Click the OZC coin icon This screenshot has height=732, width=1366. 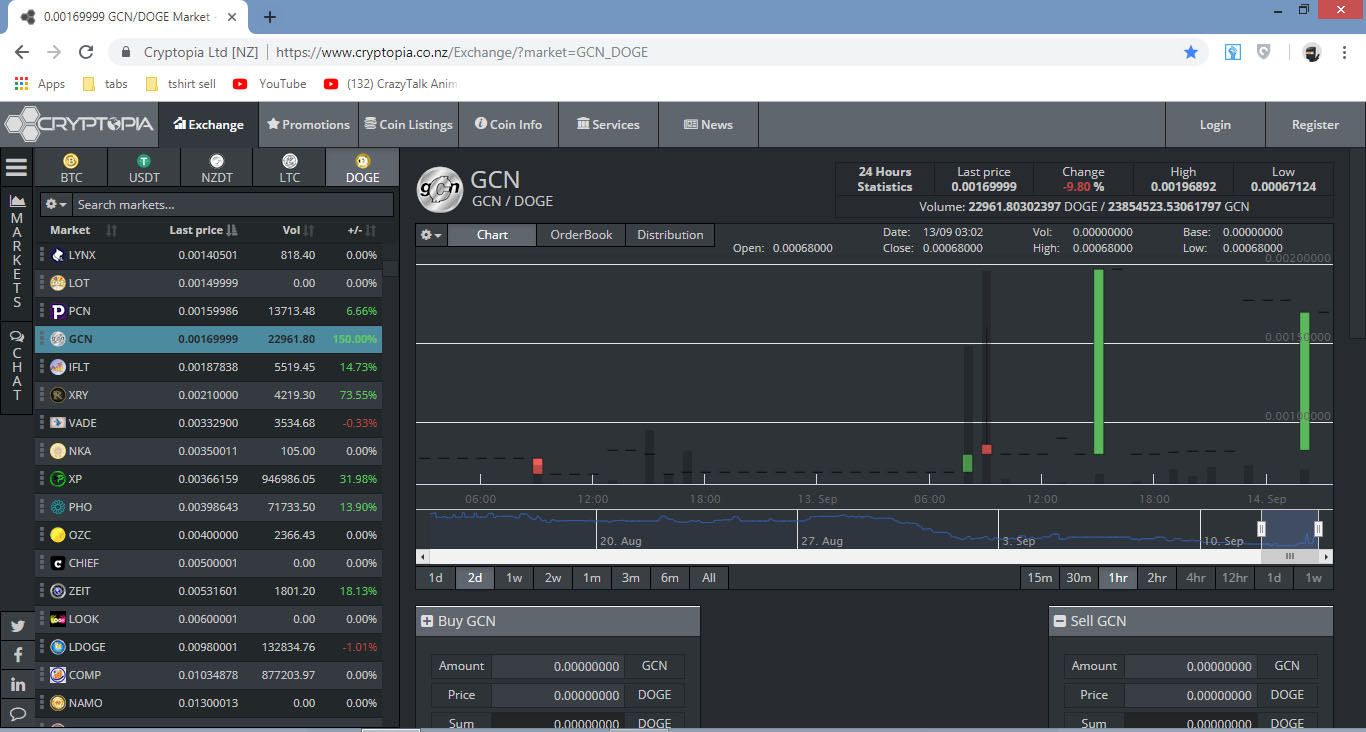click(x=58, y=535)
